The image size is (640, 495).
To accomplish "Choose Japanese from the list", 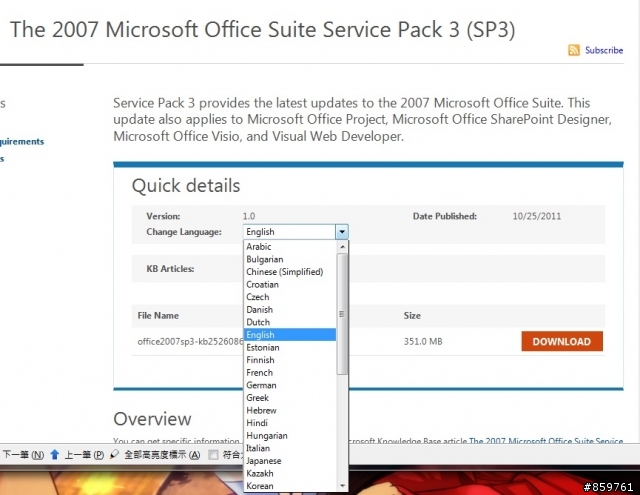I will coord(264,461).
